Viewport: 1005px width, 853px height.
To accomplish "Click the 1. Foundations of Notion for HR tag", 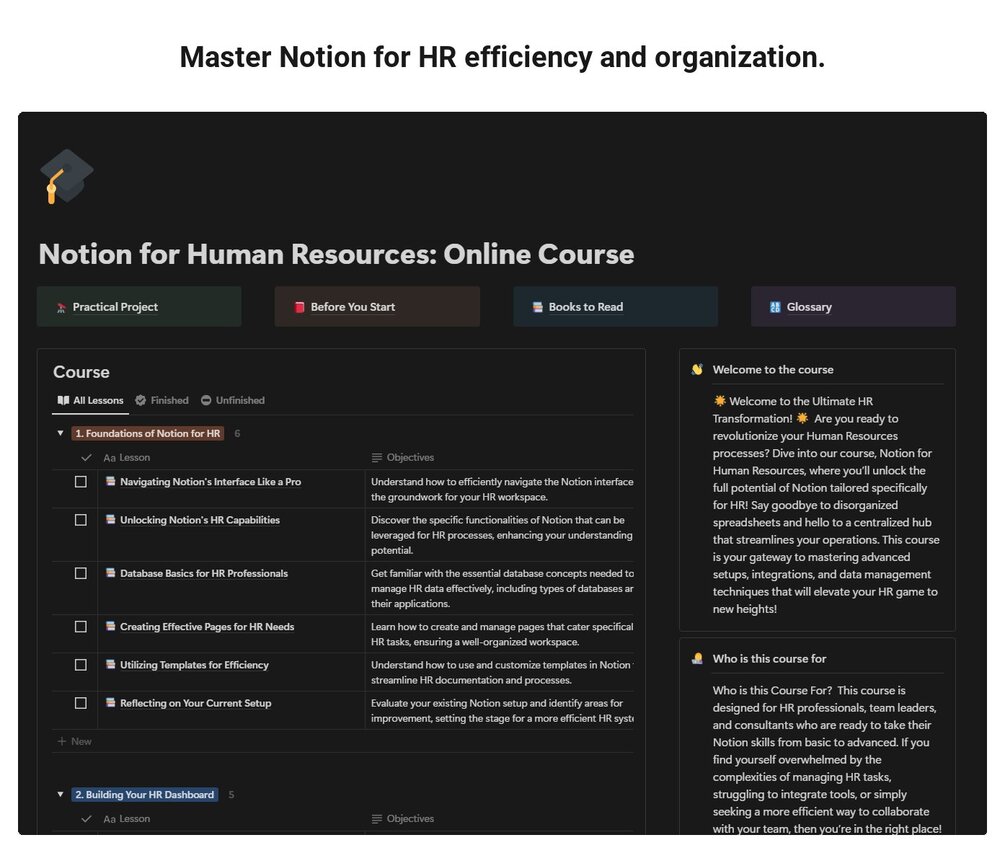I will (147, 434).
